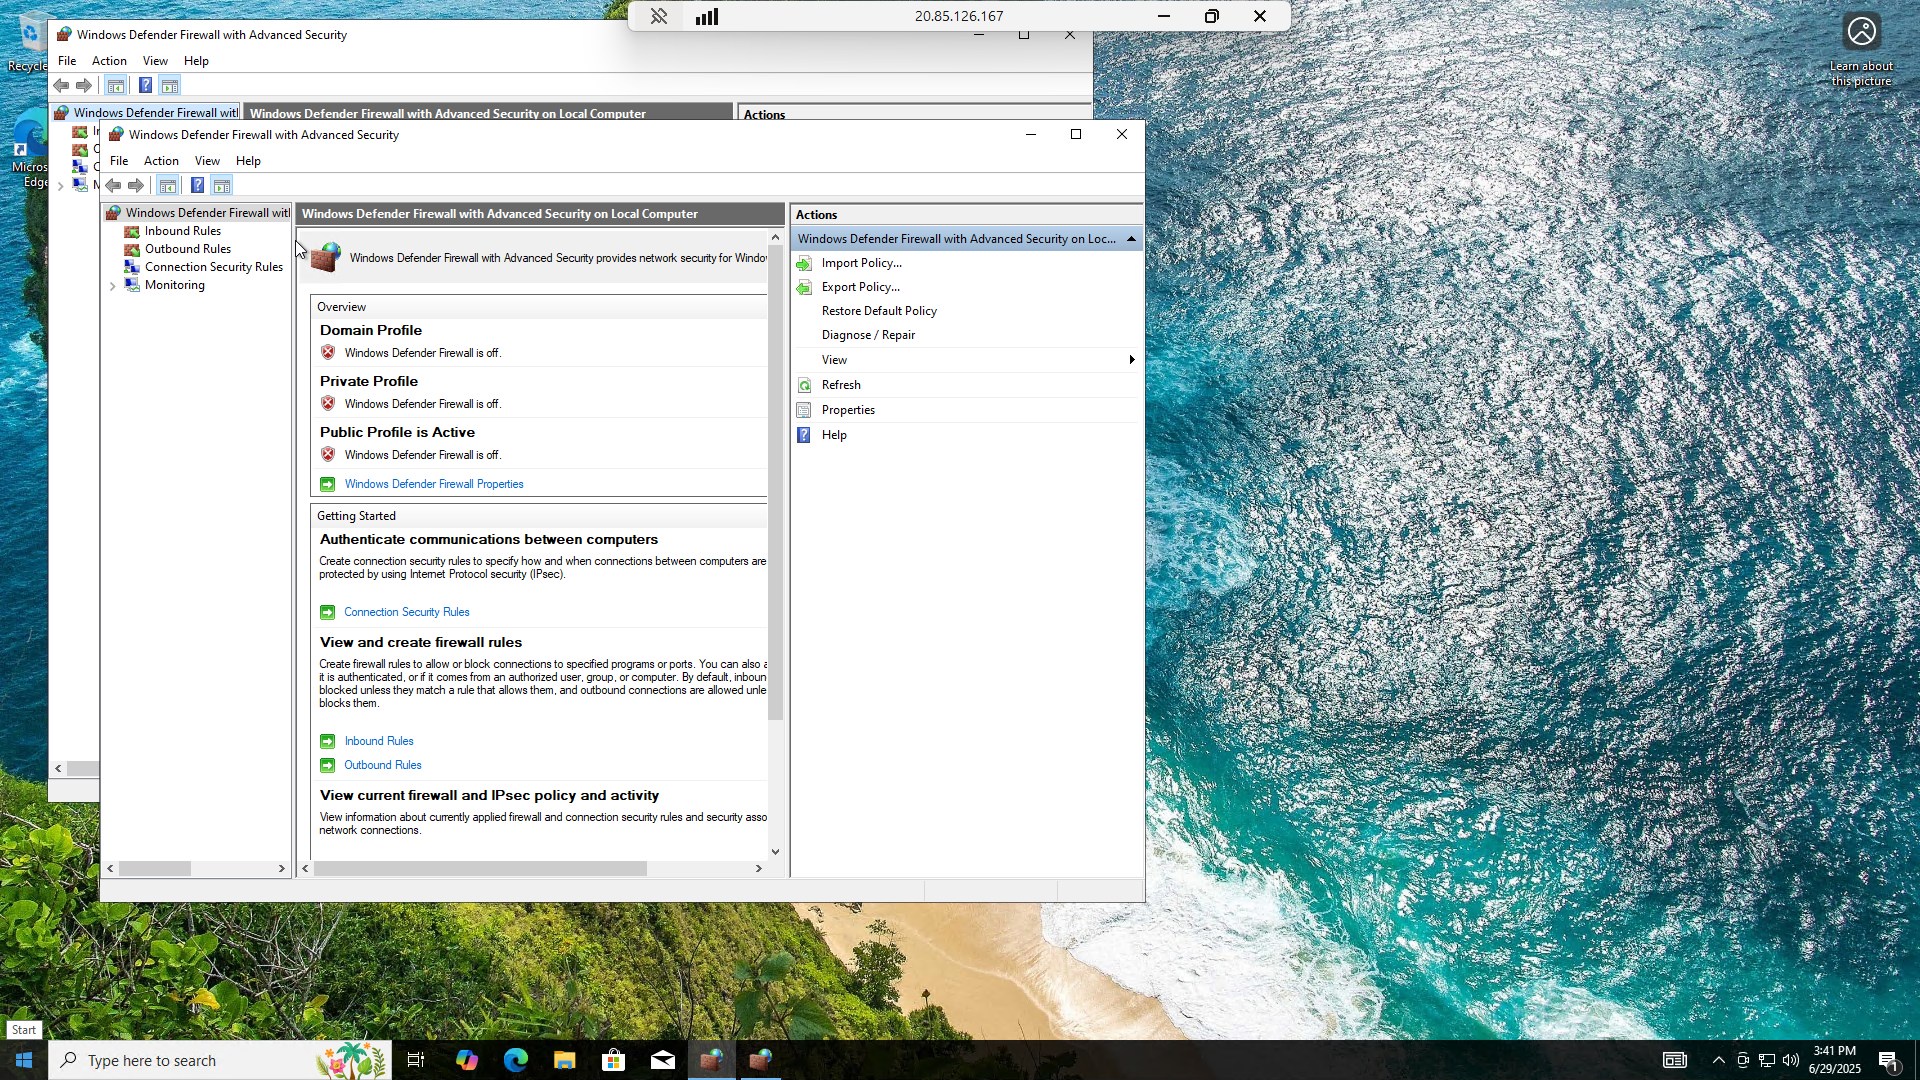Show hidden system tray icons chevron
The image size is (1920, 1080).
click(1718, 1060)
